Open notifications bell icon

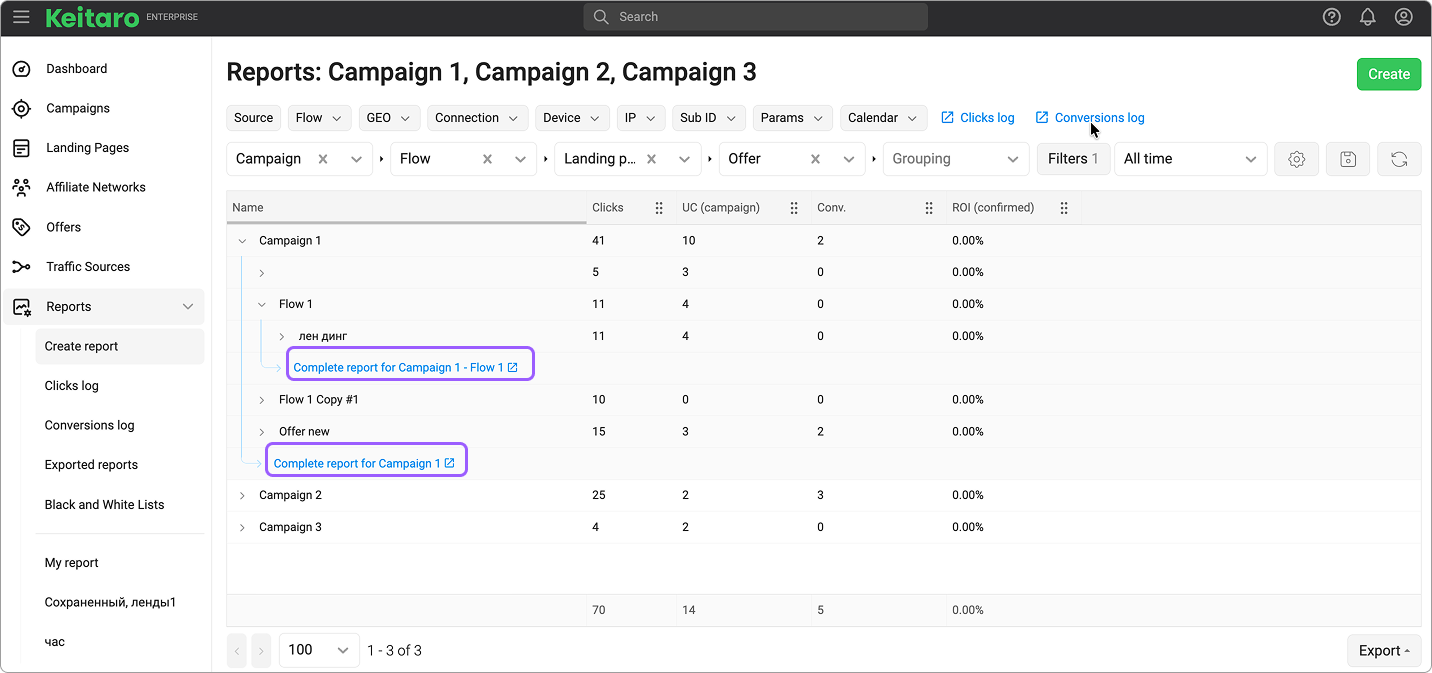1367,17
